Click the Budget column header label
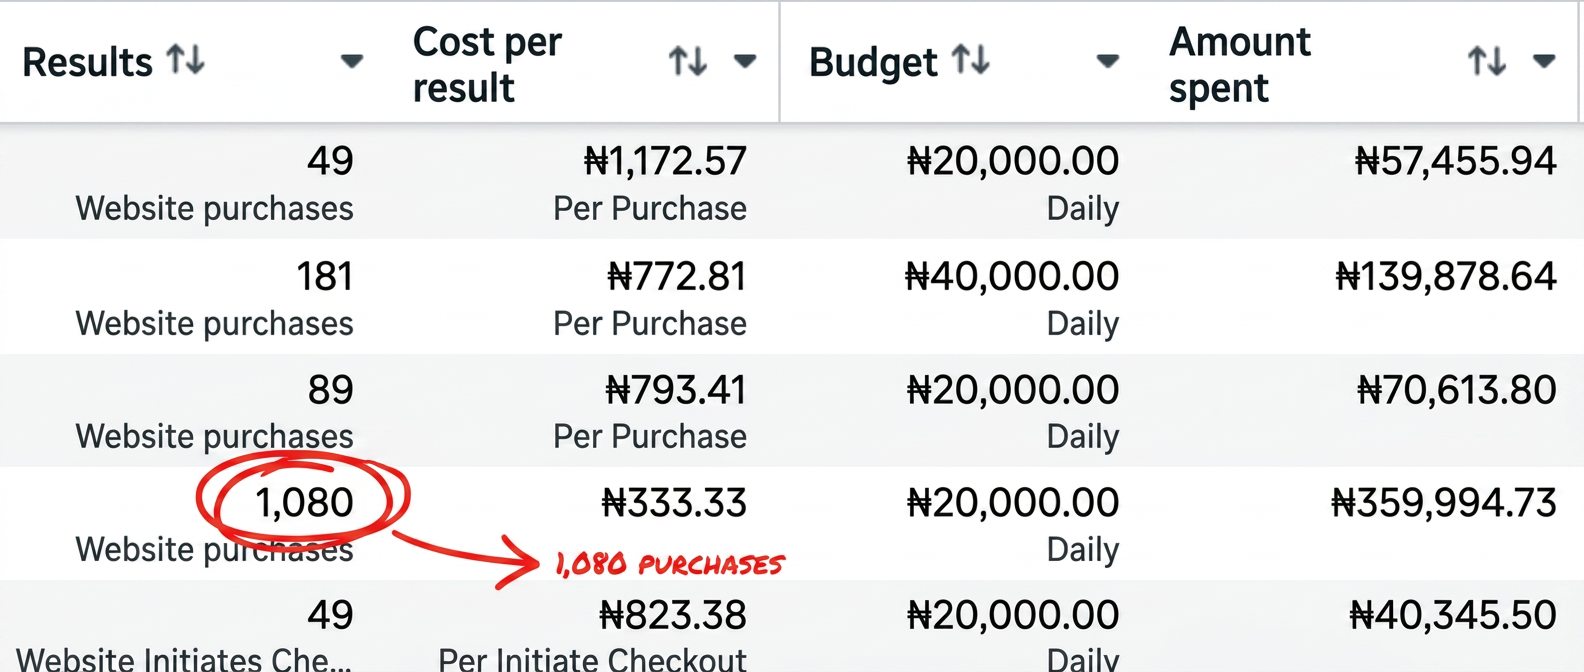 (x=873, y=62)
